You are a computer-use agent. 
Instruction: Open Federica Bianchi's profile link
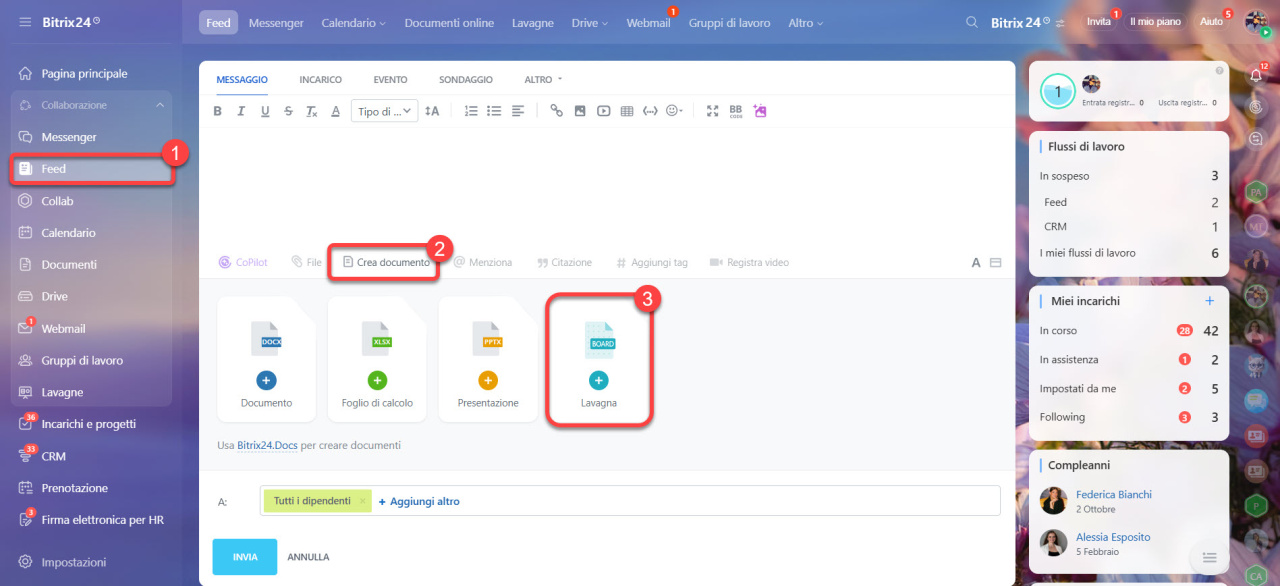pos(1114,494)
